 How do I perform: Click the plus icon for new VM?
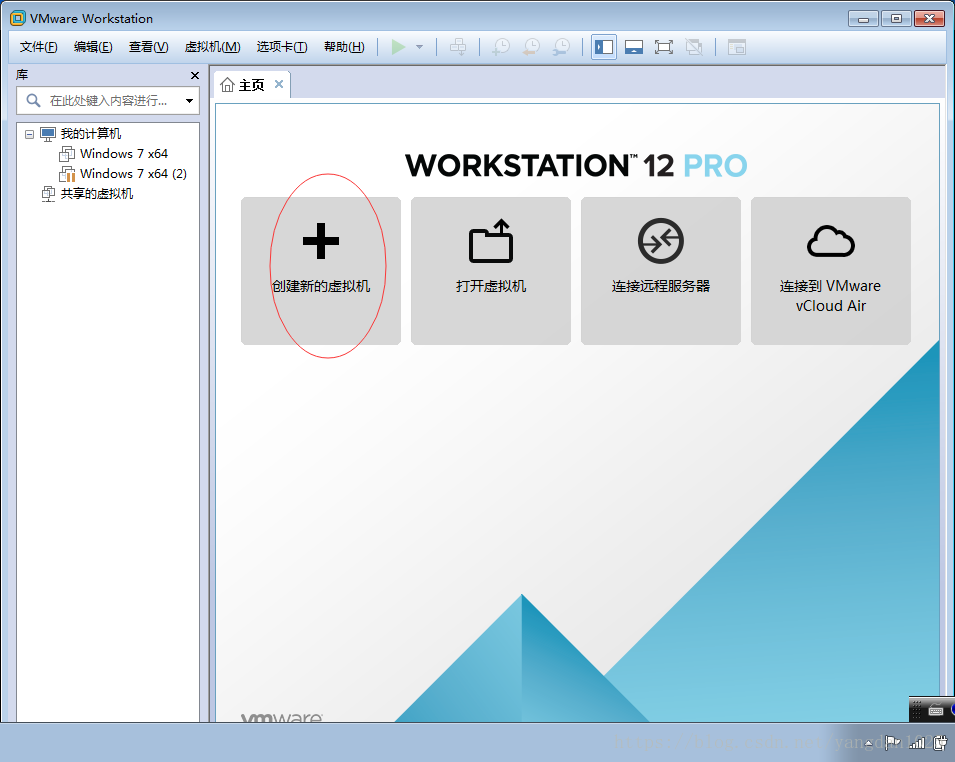[321, 241]
